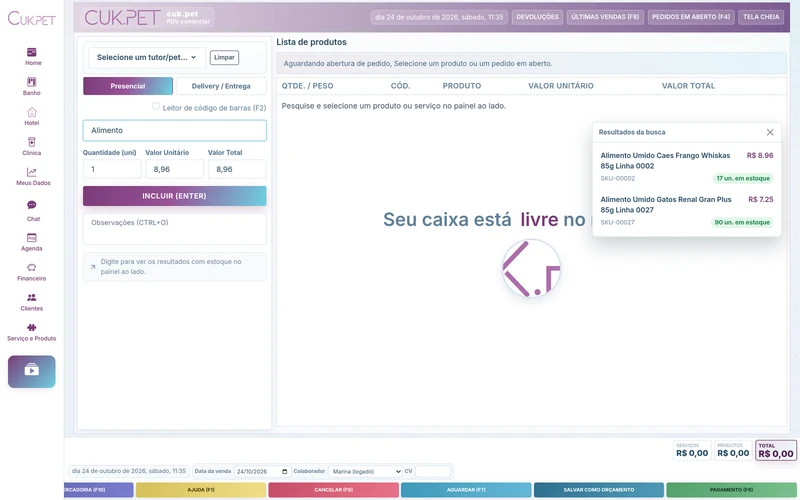Select Alimento Umido Caes Frango Whiskas result
The image size is (800, 500).
click(687, 166)
